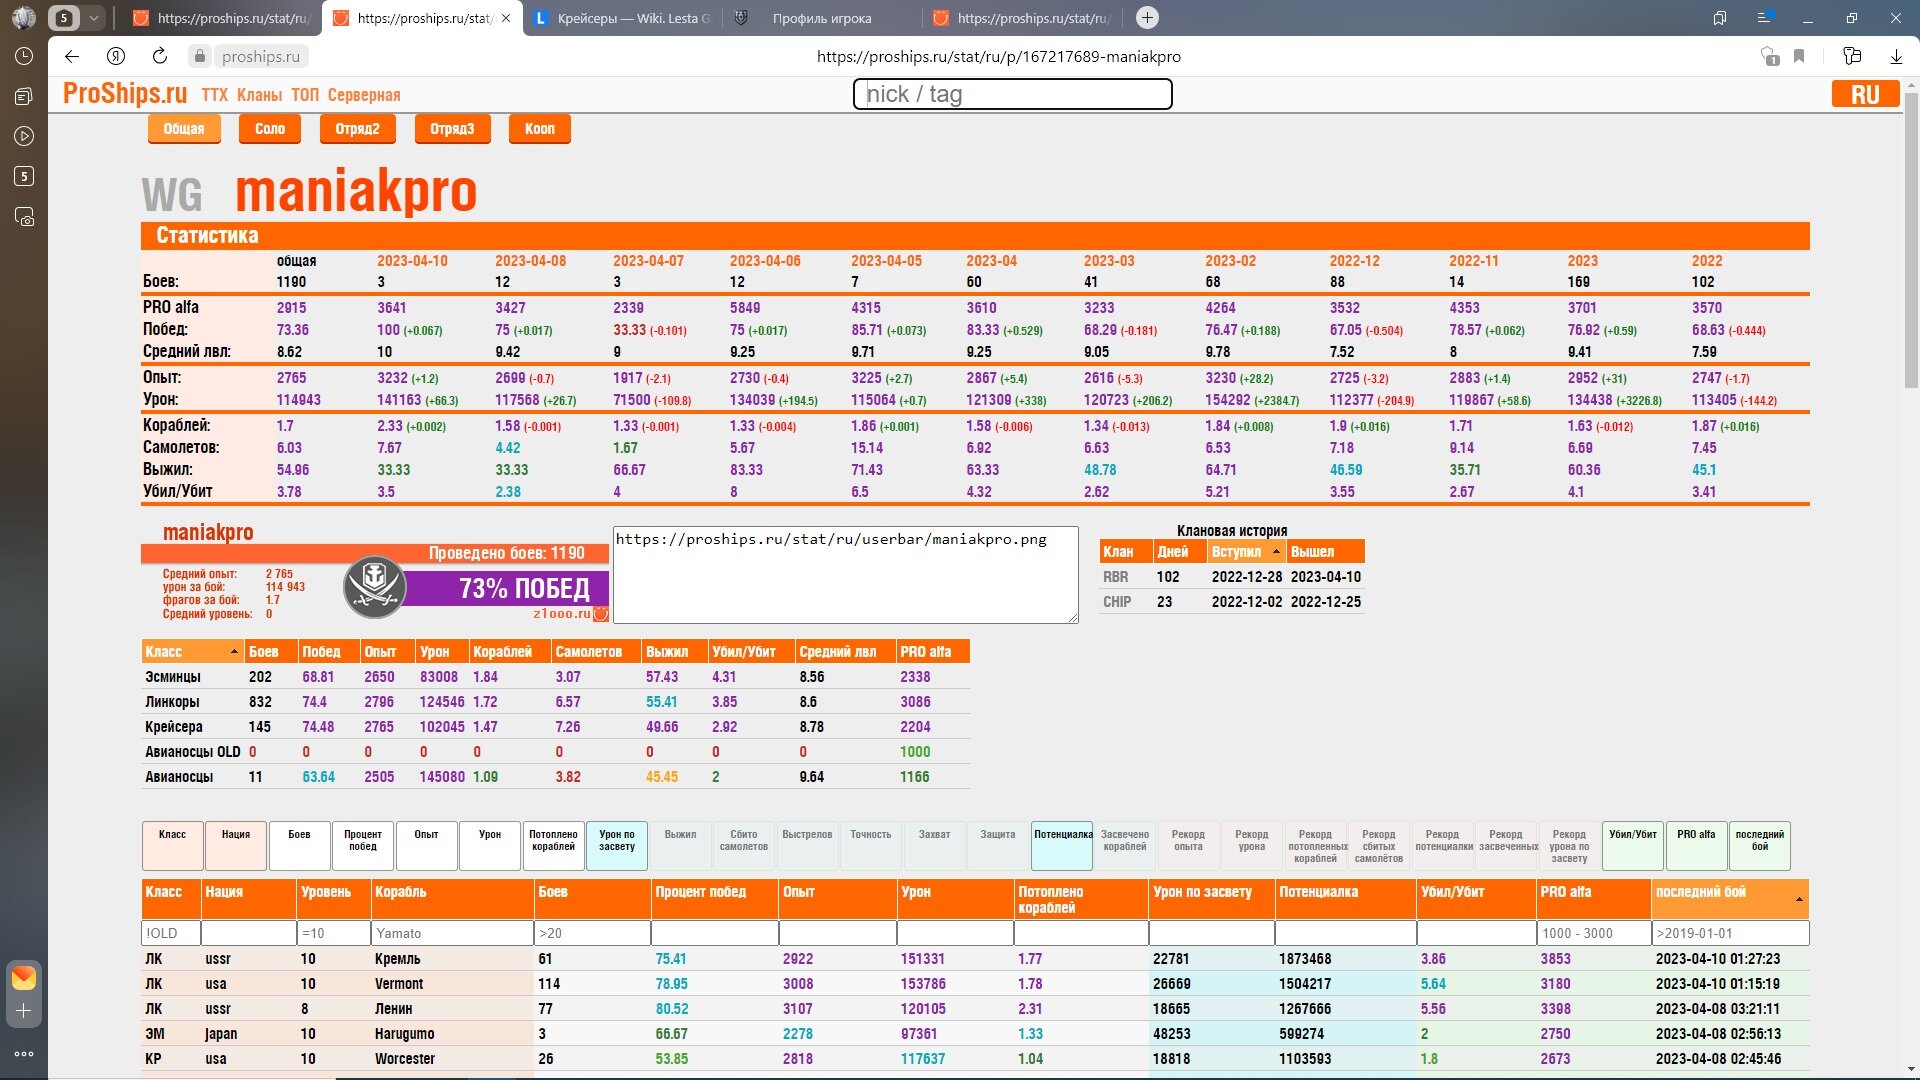Close the active proships tab
Image resolution: width=1920 pixels, height=1080 pixels.
[x=506, y=18]
